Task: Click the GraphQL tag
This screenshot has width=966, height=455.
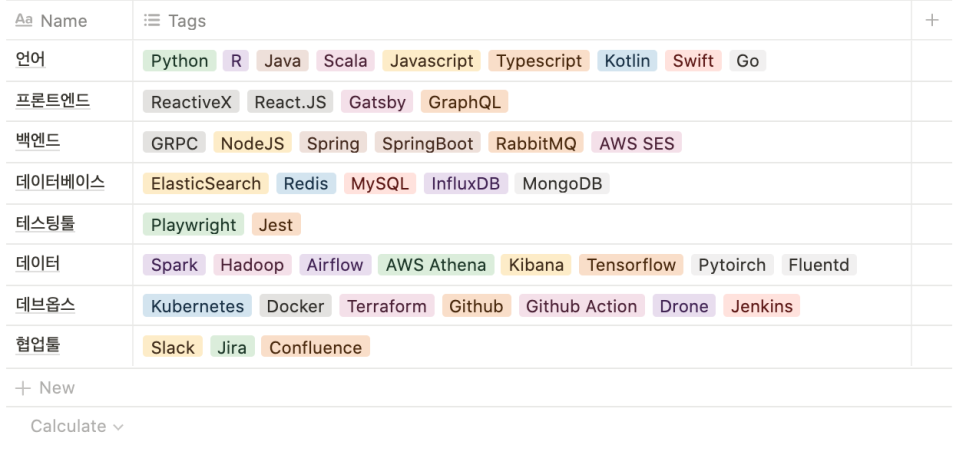Action: pyautogui.click(x=464, y=102)
